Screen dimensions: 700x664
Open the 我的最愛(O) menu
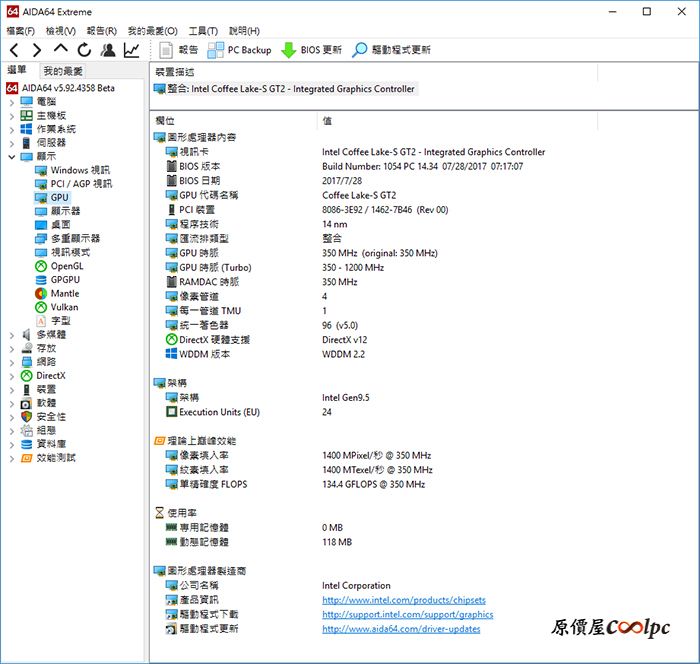(153, 31)
